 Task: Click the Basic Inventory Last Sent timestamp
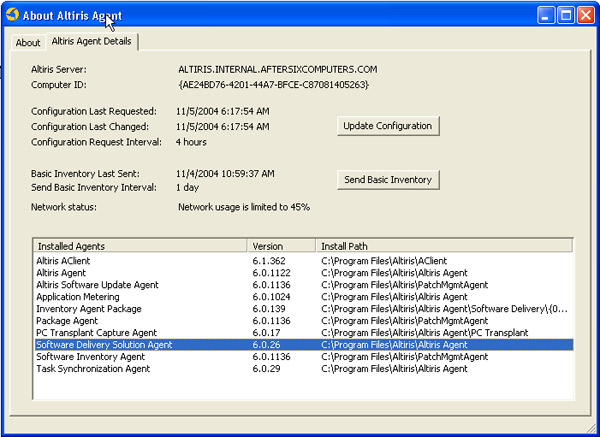(225, 174)
